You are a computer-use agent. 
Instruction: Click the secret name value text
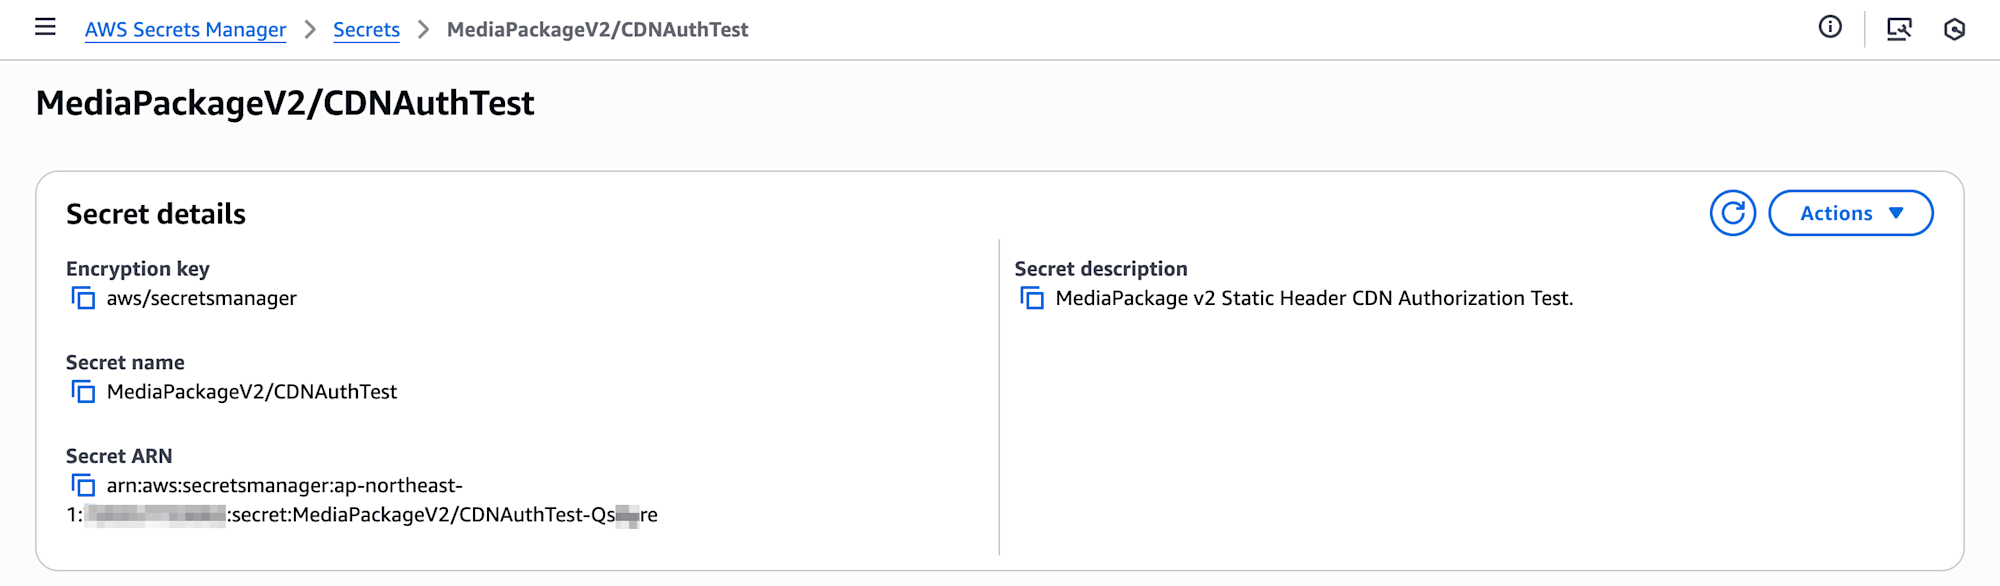(251, 392)
